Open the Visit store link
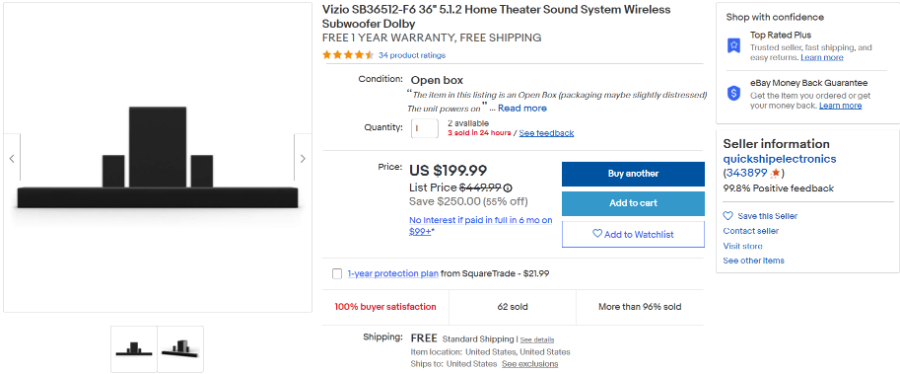This screenshot has width=900, height=374. [743, 246]
